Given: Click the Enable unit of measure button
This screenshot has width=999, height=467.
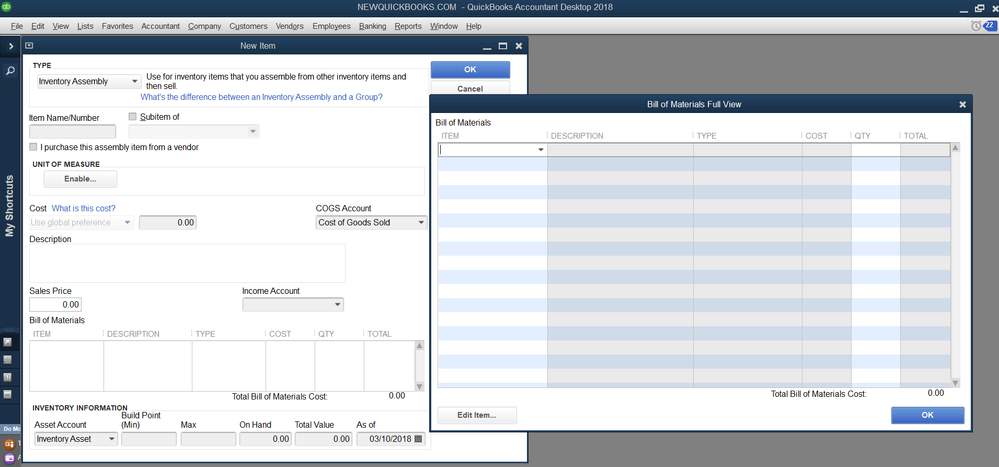Looking at the screenshot, I should pyautogui.click(x=80, y=179).
